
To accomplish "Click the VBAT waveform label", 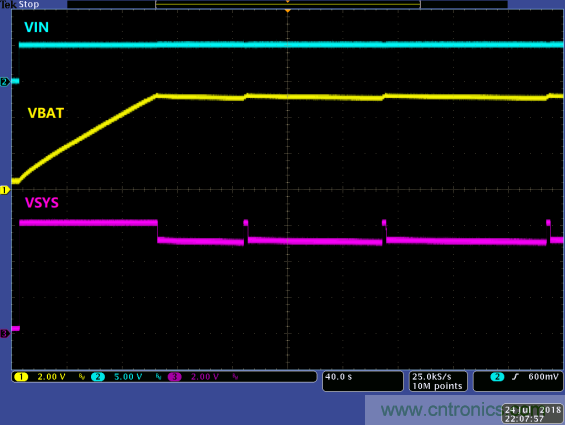I will 46,113.
